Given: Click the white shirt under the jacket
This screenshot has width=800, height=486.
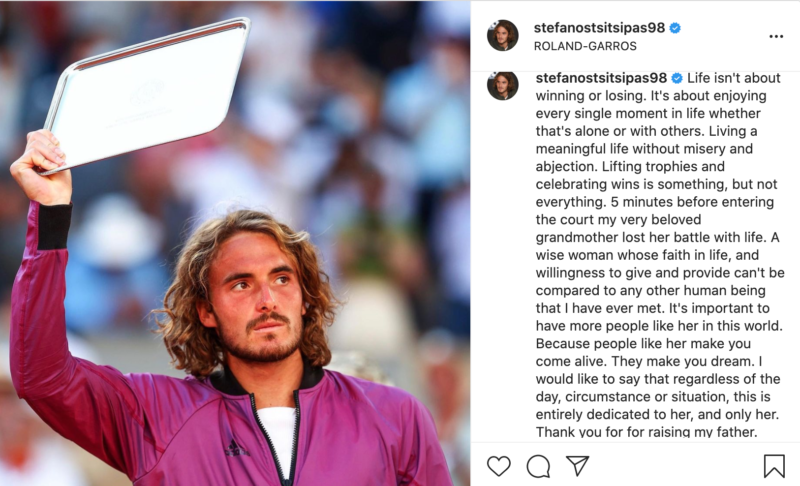Looking at the screenshot, I should (279, 441).
